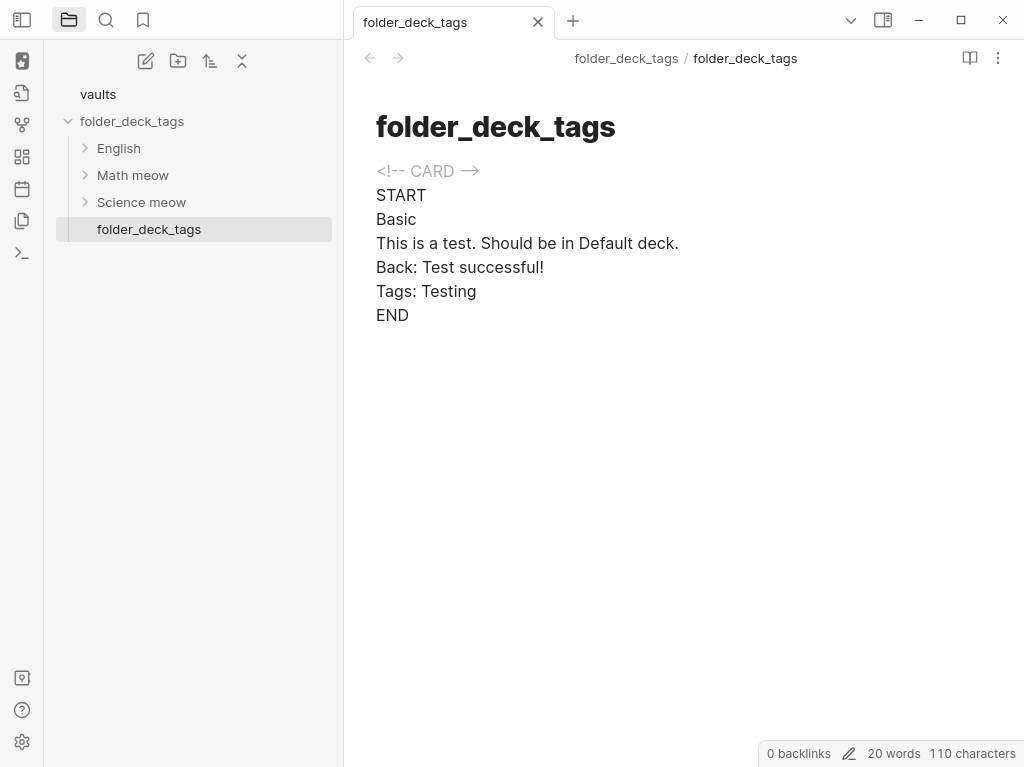Open more options vertical dots menu
This screenshot has height=767, width=1024.
pos(998,58)
